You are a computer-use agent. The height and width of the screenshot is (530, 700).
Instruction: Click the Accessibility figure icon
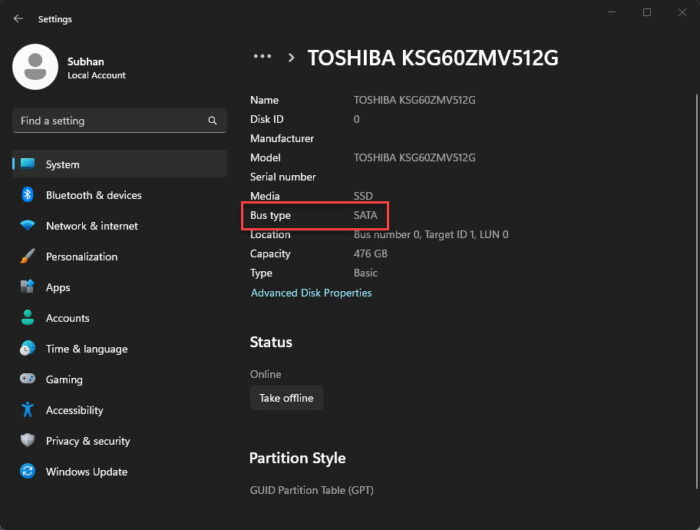tap(28, 409)
